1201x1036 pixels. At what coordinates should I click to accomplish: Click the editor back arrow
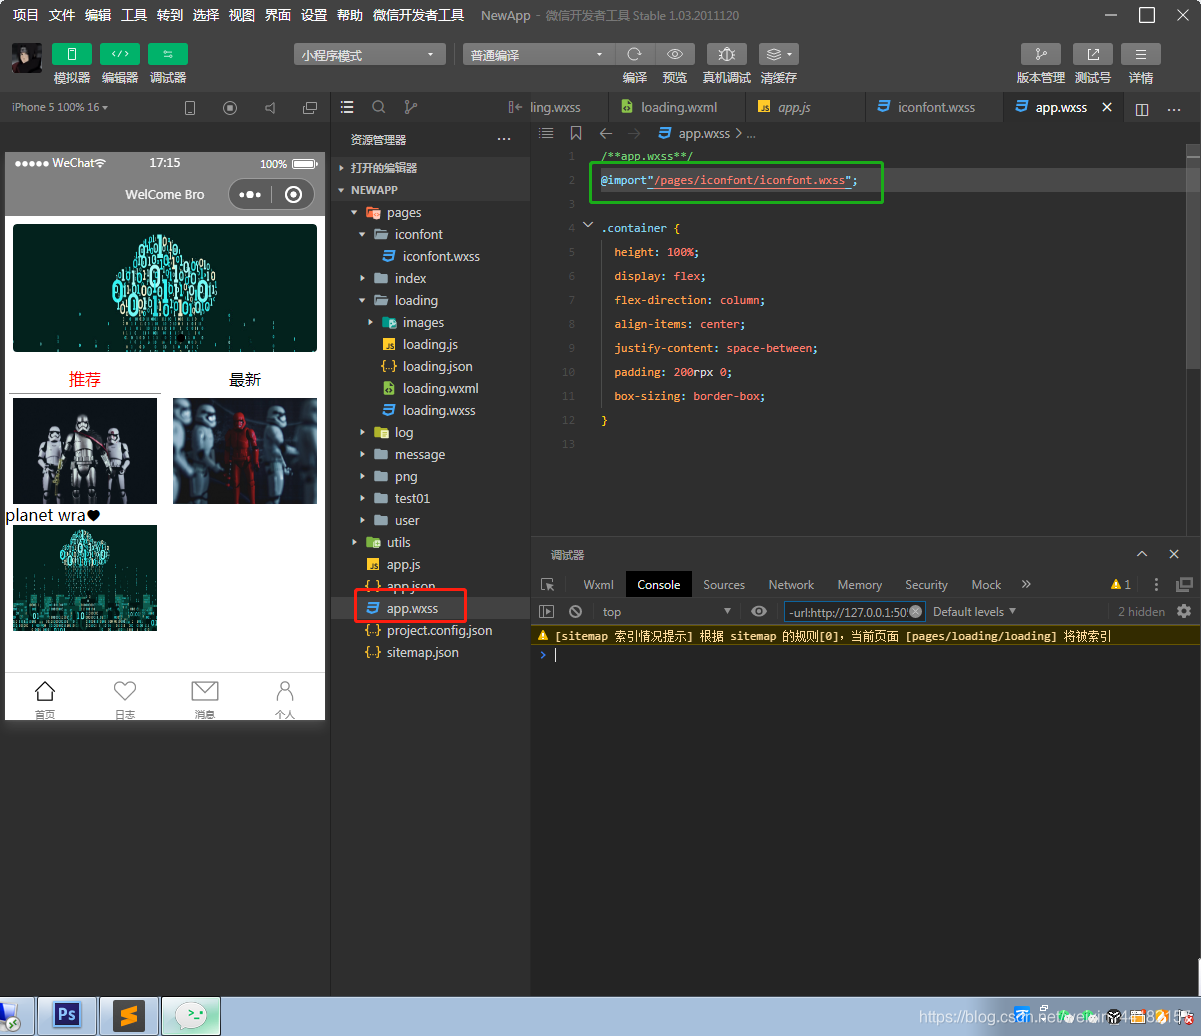pos(606,133)
